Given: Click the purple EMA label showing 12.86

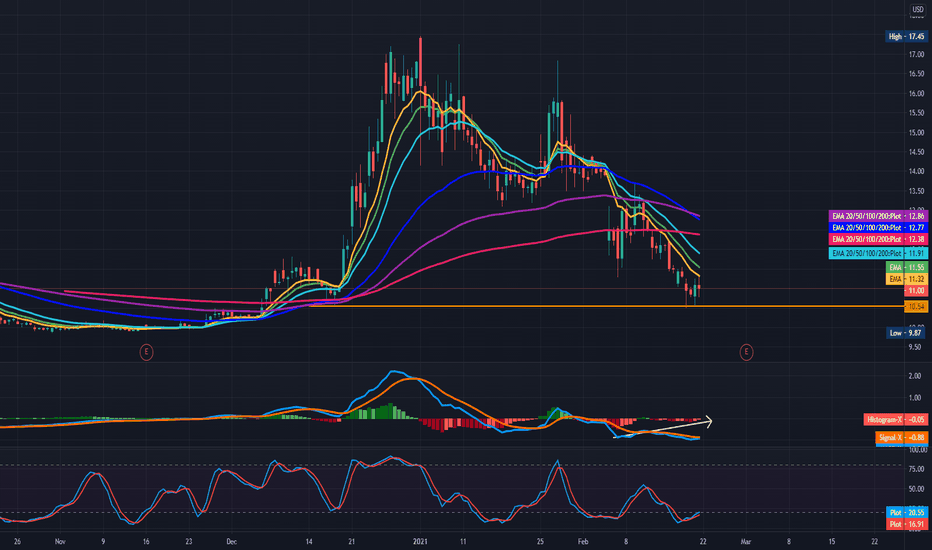Looking at the screenshot, I should (878, 216).
